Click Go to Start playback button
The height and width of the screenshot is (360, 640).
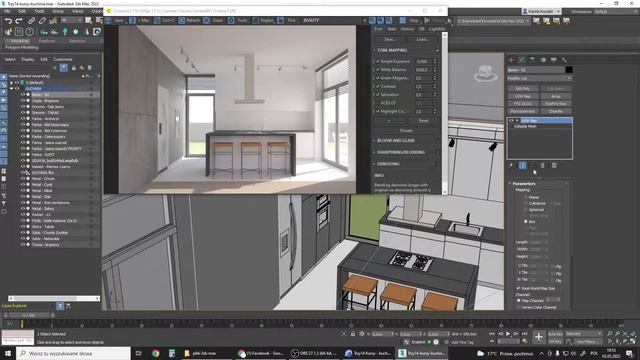[x=492, y=334]
